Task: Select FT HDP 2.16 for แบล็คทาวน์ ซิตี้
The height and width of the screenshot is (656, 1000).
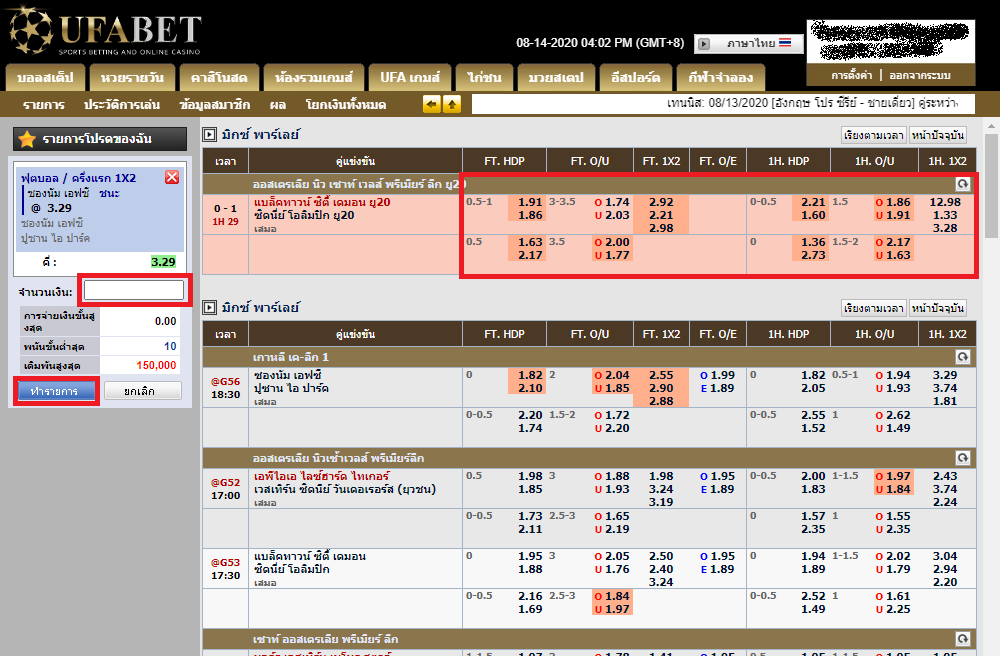Action: tap(530, 596)
